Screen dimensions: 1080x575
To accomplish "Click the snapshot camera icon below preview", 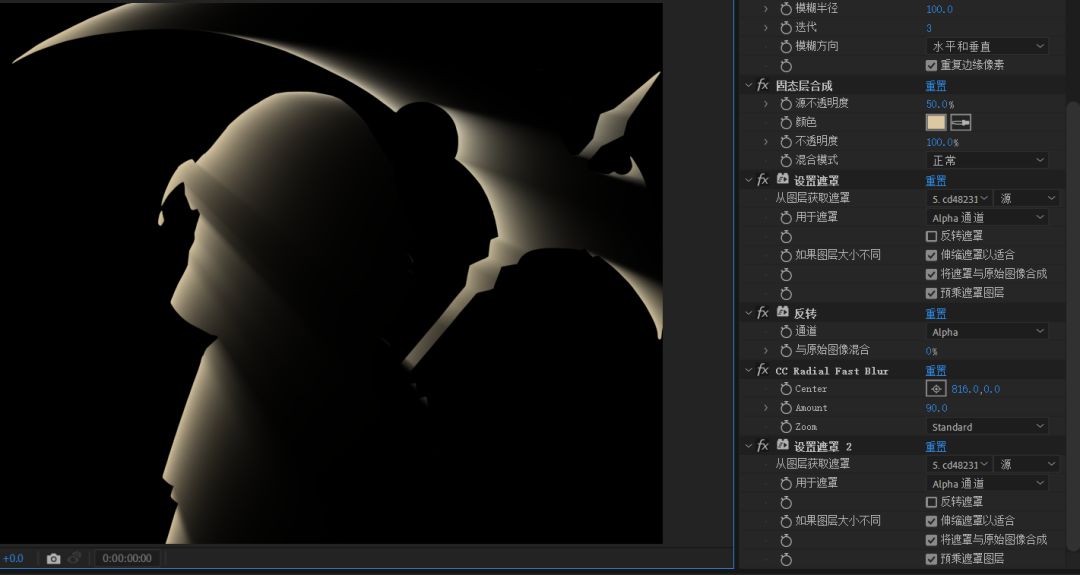I will tap(54, 558).
